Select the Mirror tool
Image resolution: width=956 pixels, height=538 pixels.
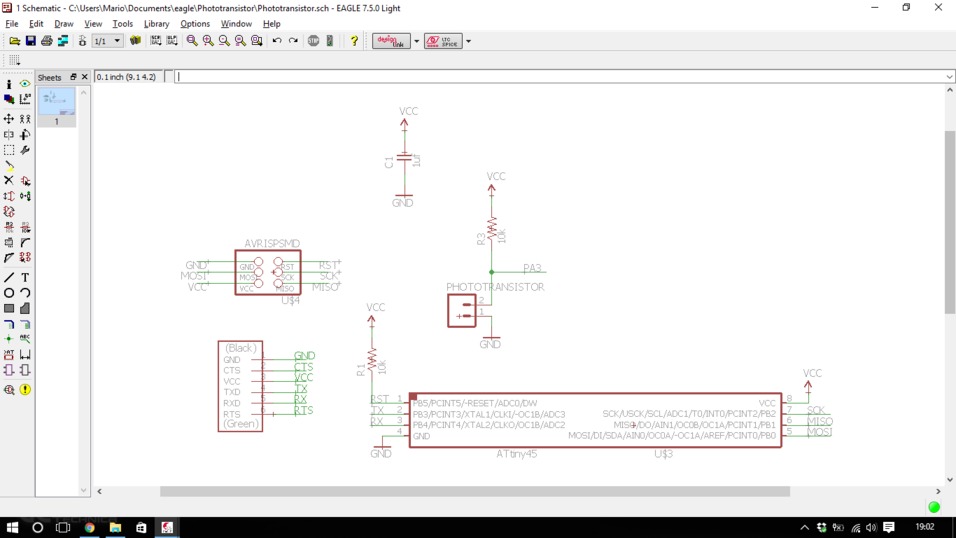[9, 134]
